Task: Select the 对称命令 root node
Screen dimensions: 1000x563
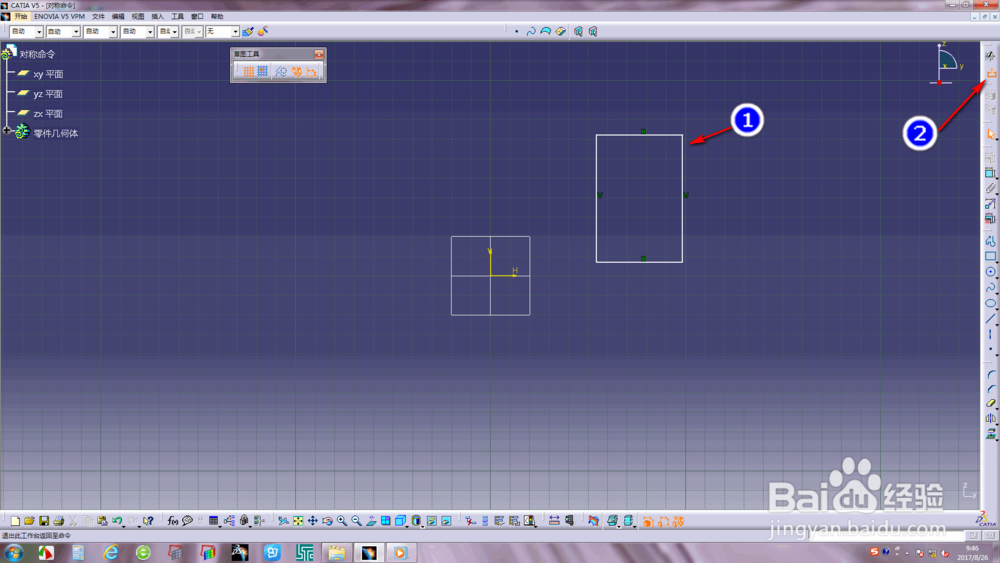Action: click(37, 54)
